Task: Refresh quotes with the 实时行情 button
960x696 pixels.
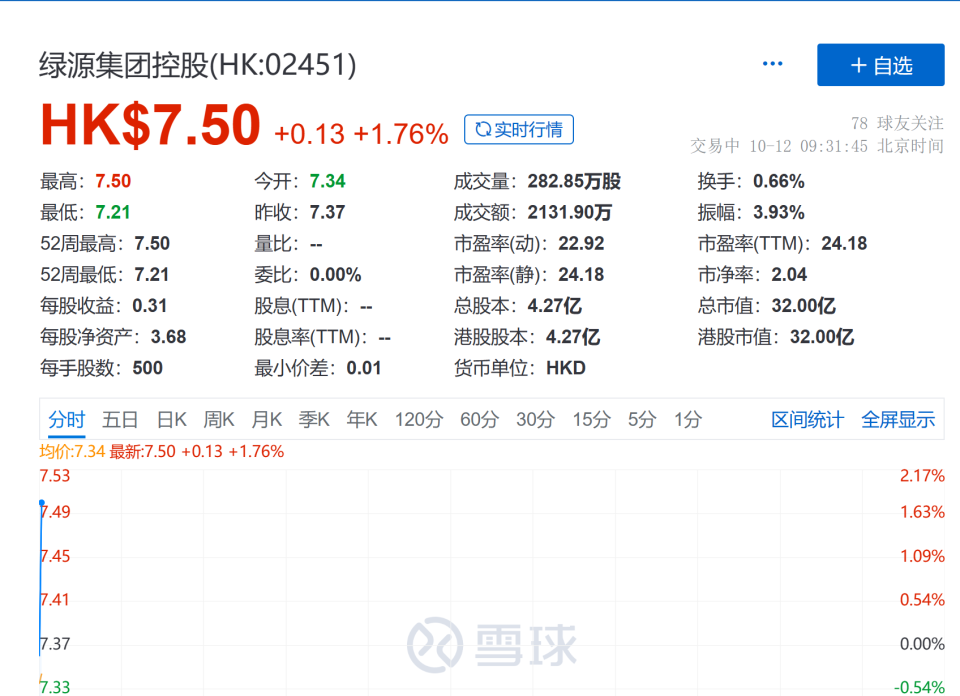Action: point(519,129)
